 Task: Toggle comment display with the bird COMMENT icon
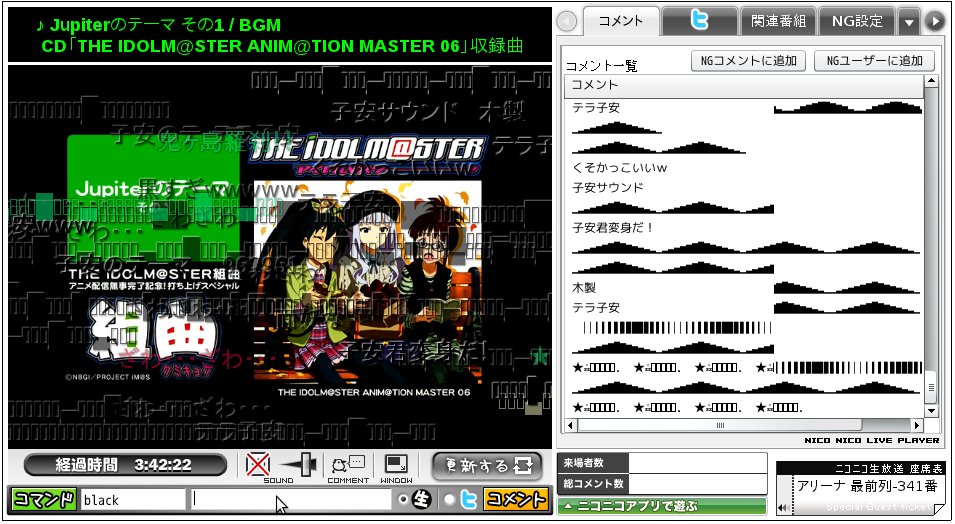pyautogui.click(x=348, y=464)
